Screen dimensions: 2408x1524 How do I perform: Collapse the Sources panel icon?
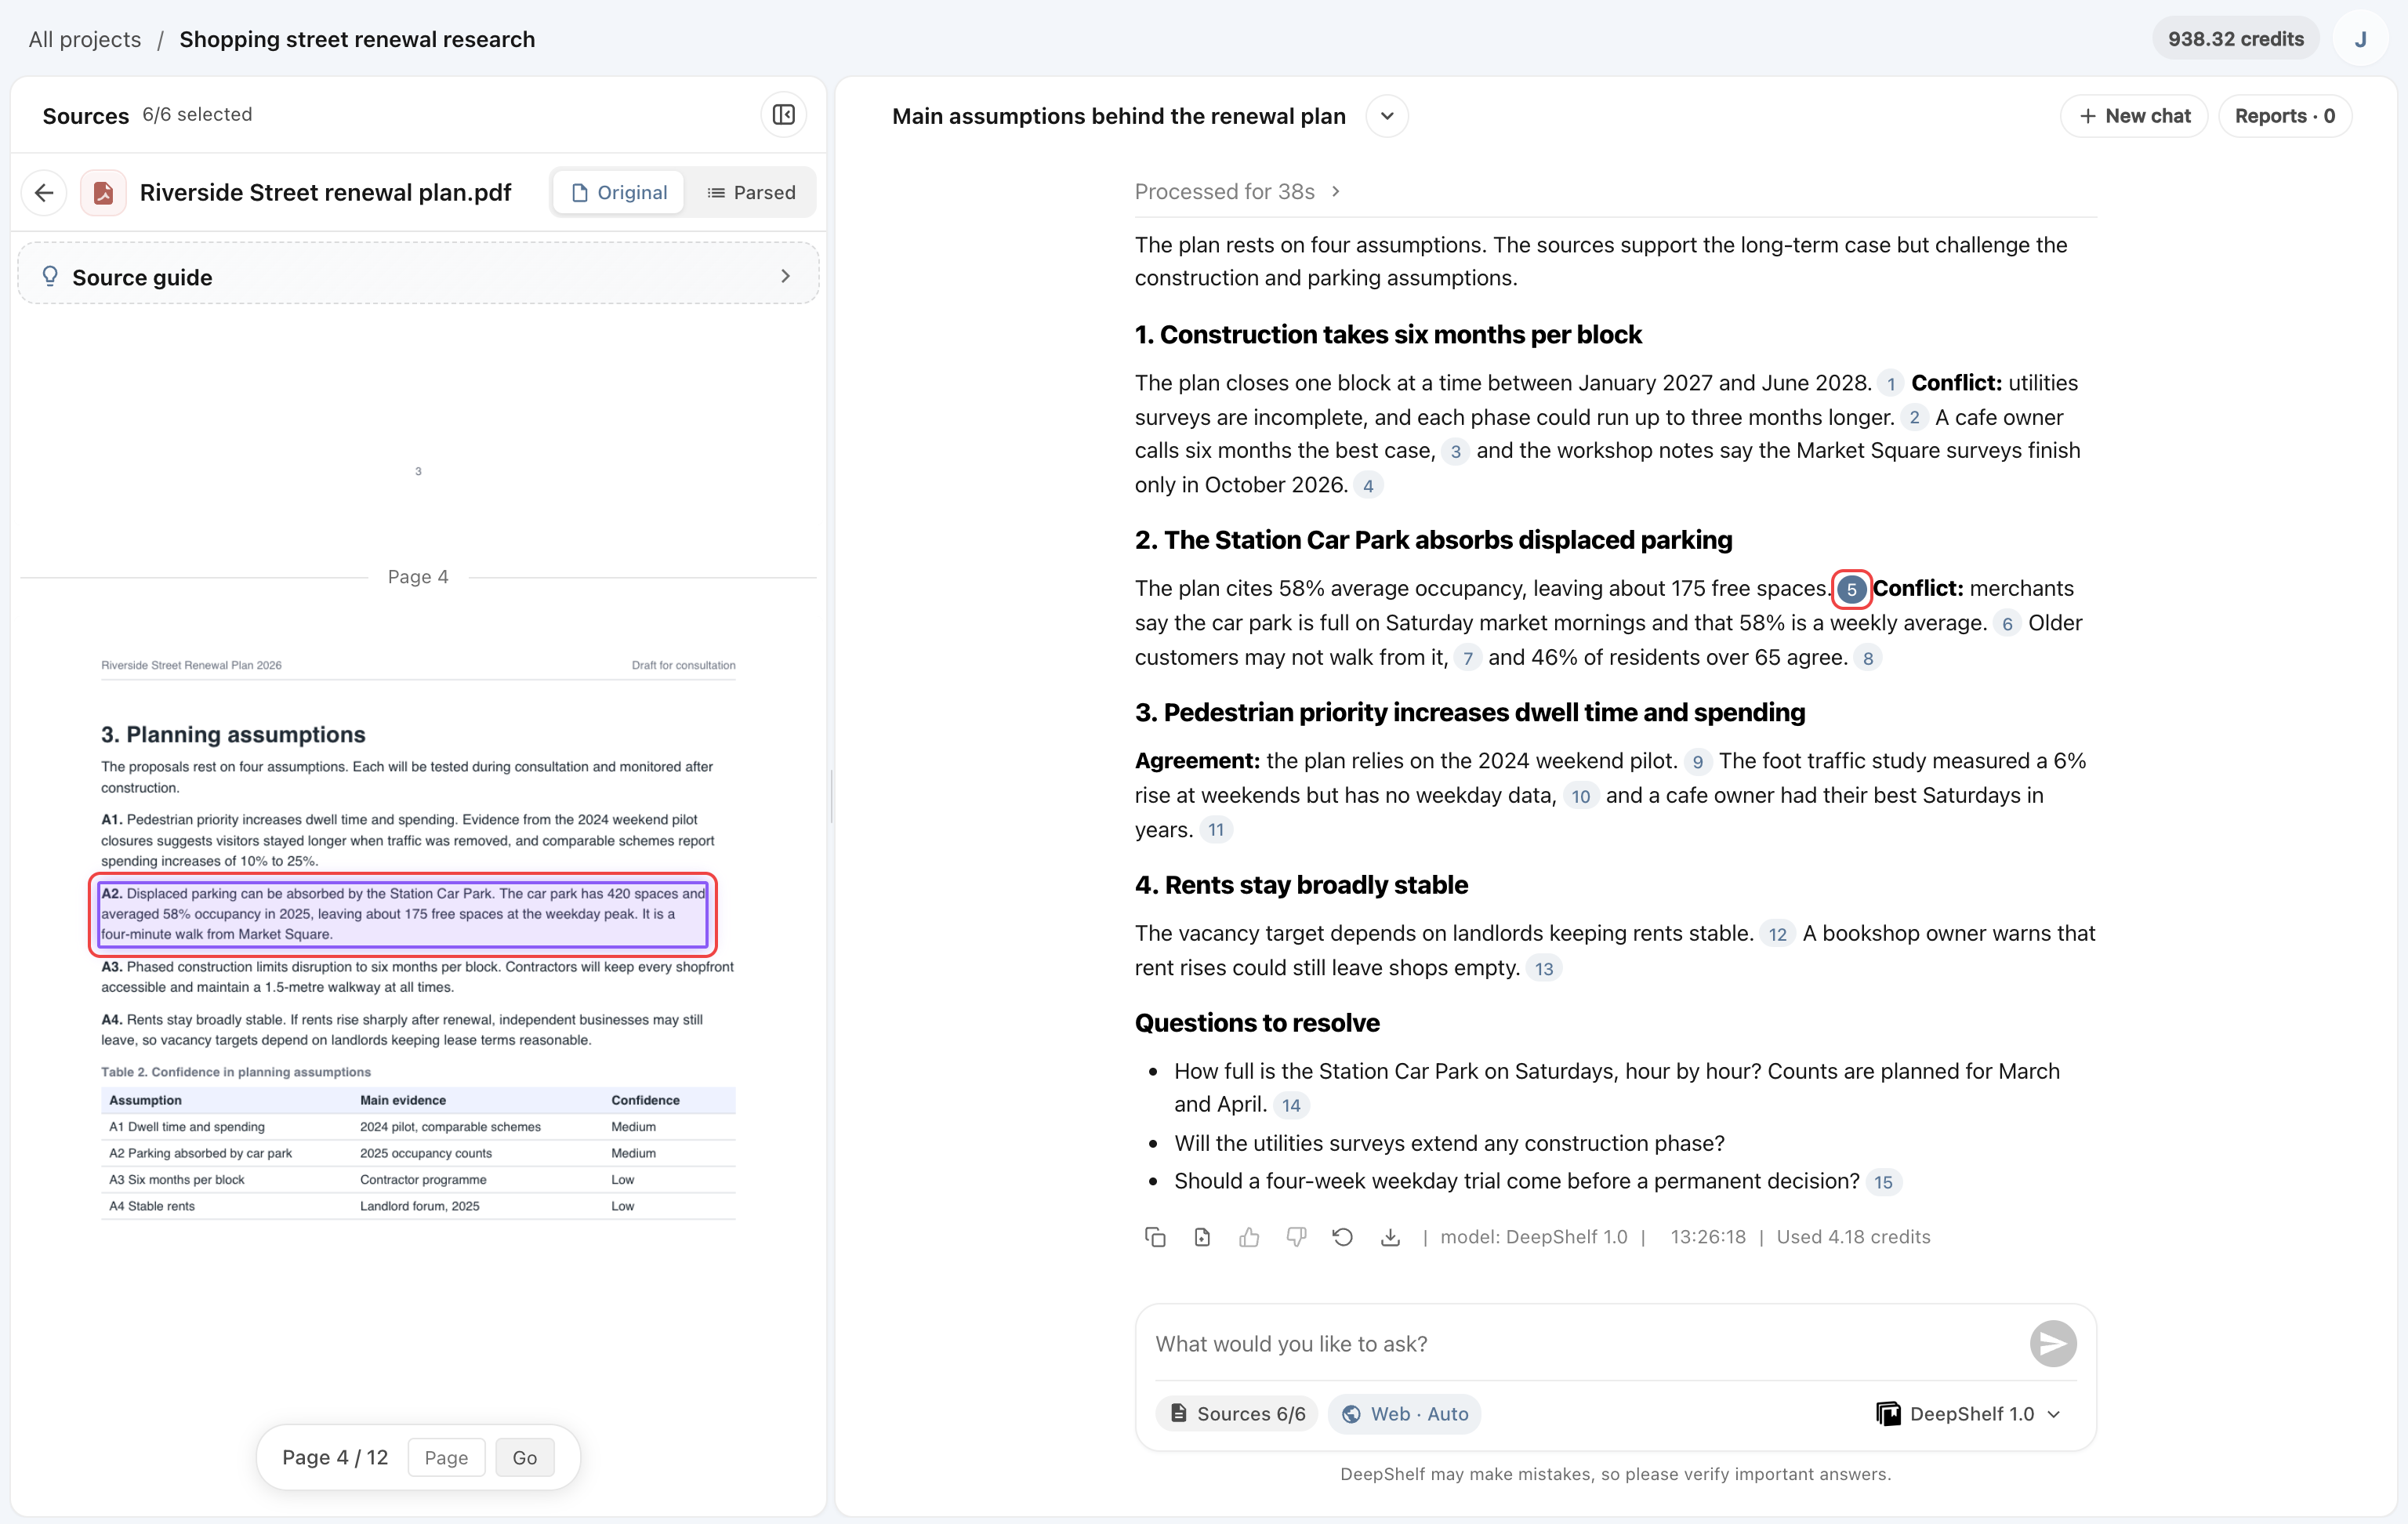pos(784,115)
